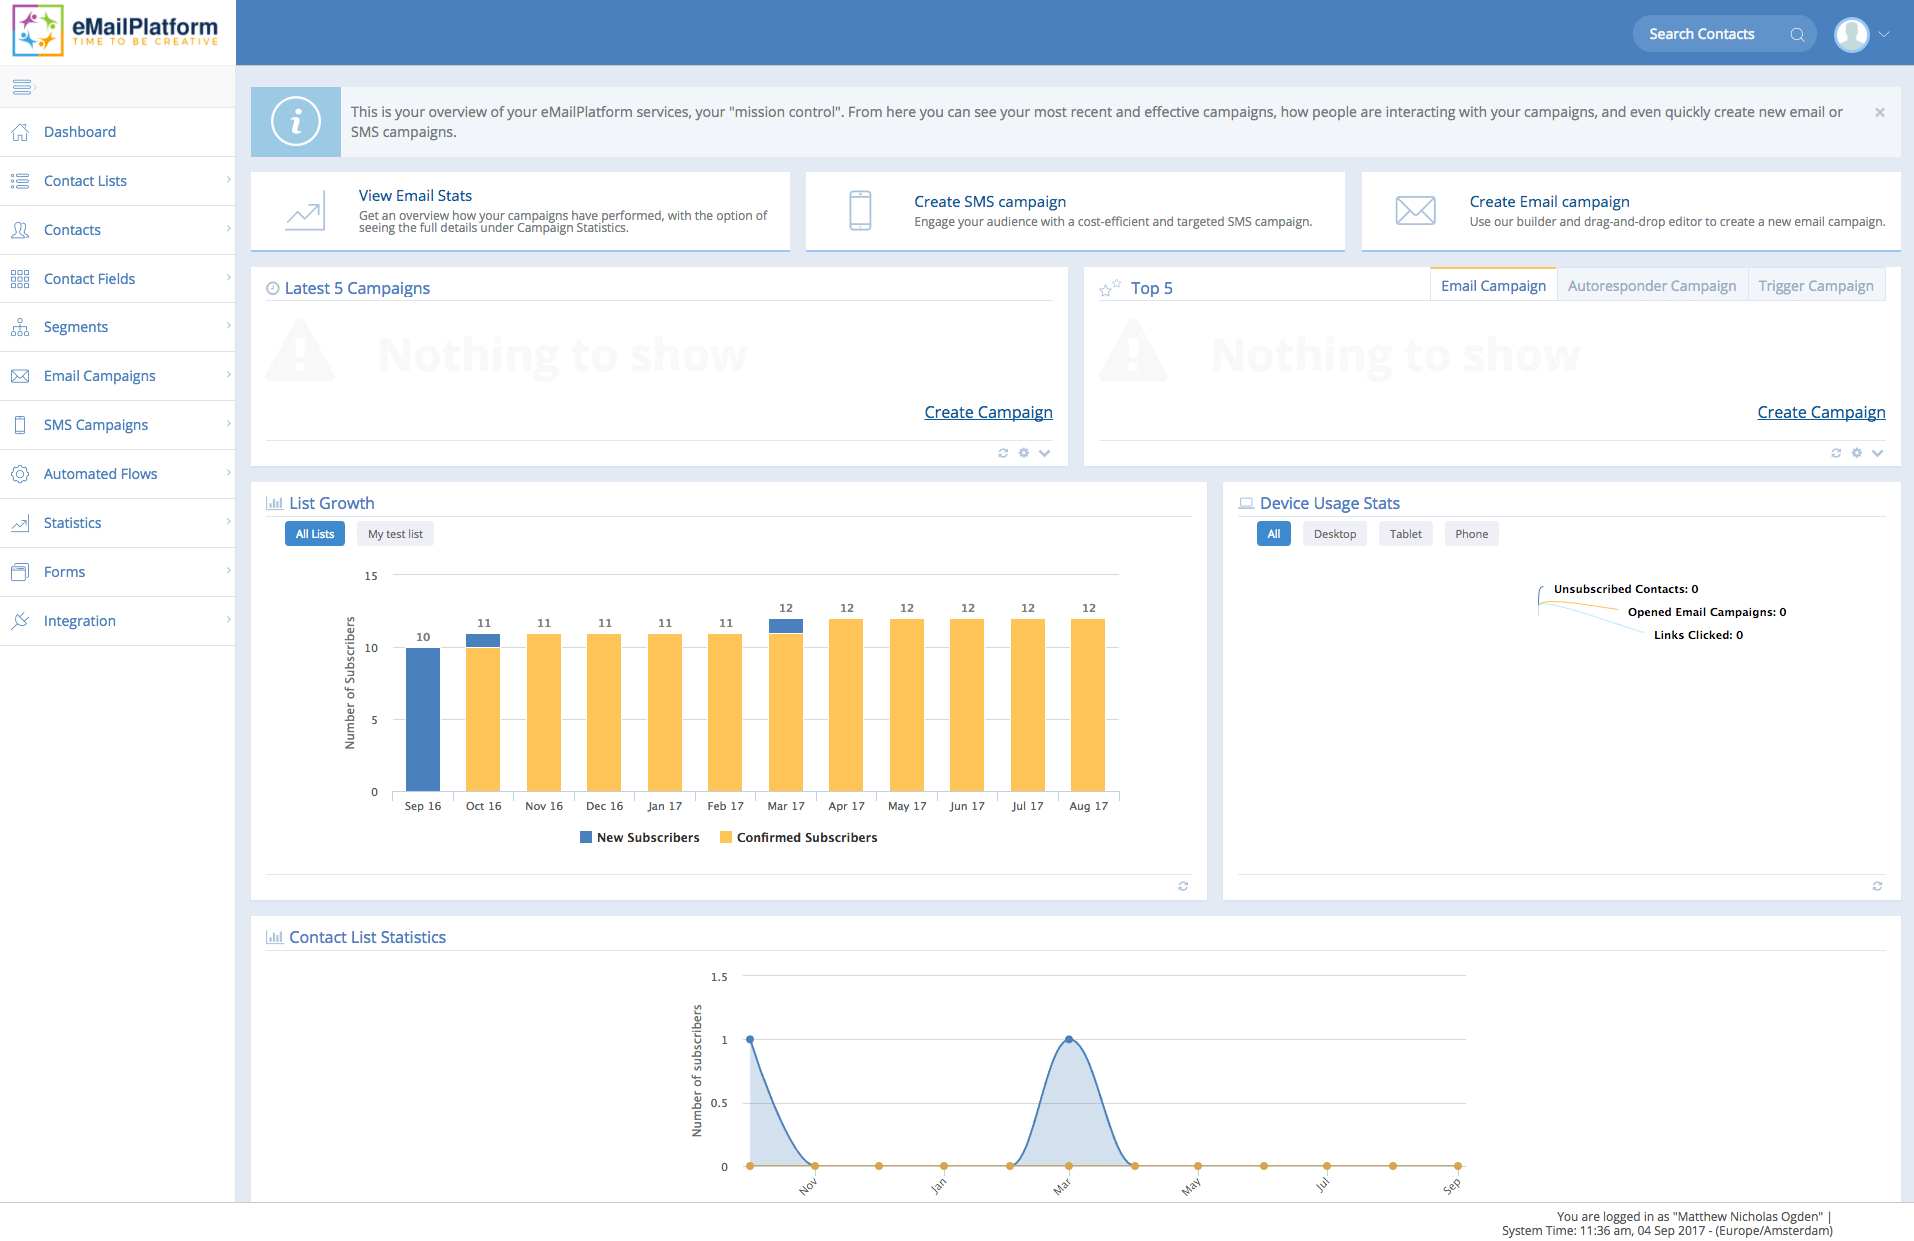Toggle the Phone device filter
Screen dimensions: 1914x1241
click(1470, 533)
